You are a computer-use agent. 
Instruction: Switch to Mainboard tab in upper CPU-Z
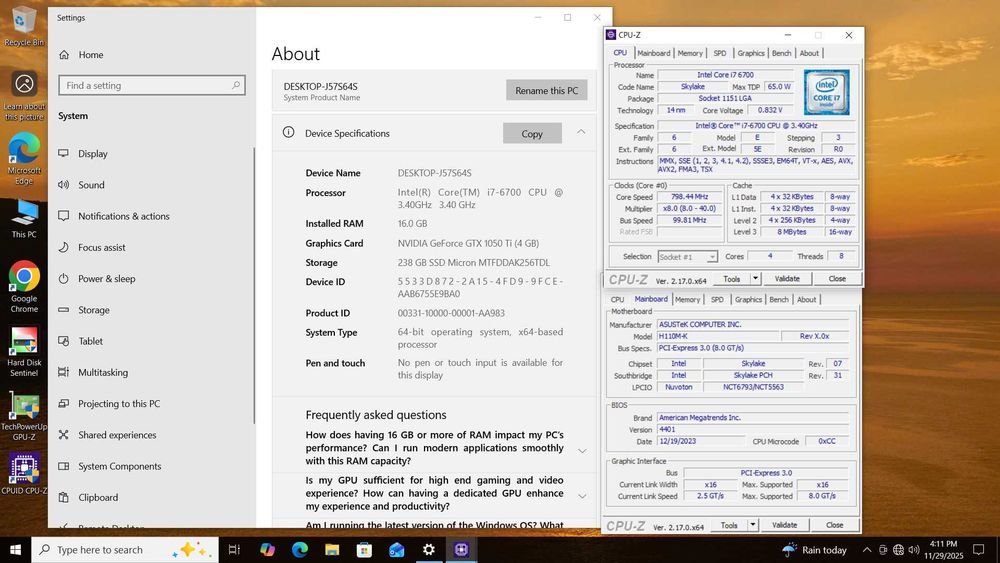pos(654,53)
